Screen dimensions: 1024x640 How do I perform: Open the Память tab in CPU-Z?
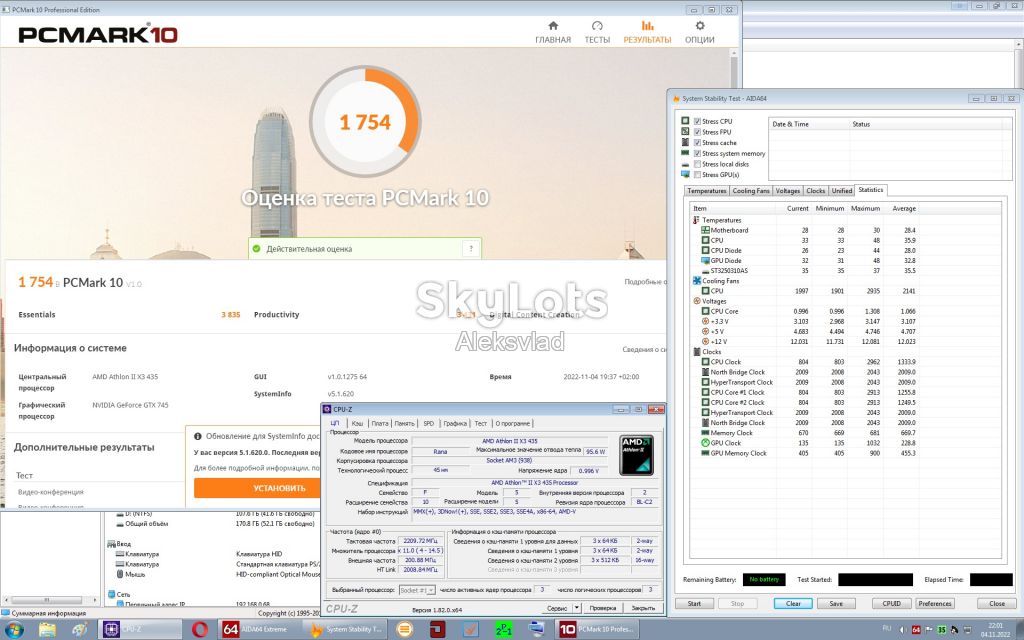coord(405,423)
